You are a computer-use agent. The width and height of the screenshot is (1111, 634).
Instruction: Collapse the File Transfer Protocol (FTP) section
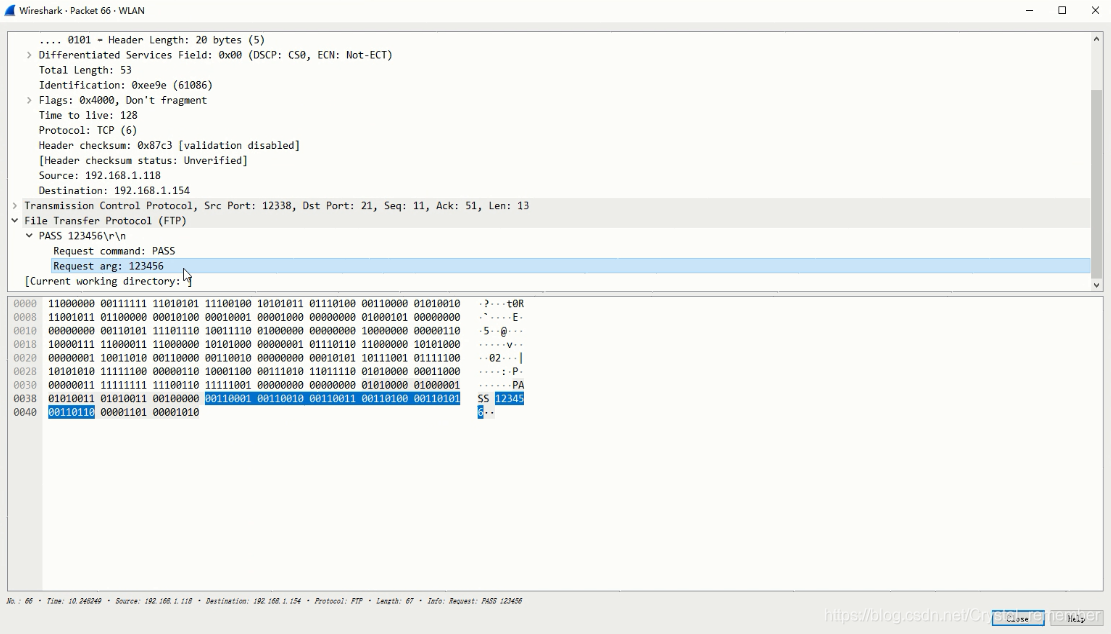point(15,221)
